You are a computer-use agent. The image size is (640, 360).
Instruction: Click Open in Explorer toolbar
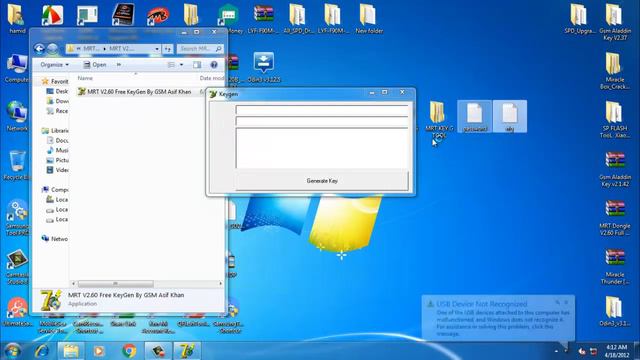(95, 64)
